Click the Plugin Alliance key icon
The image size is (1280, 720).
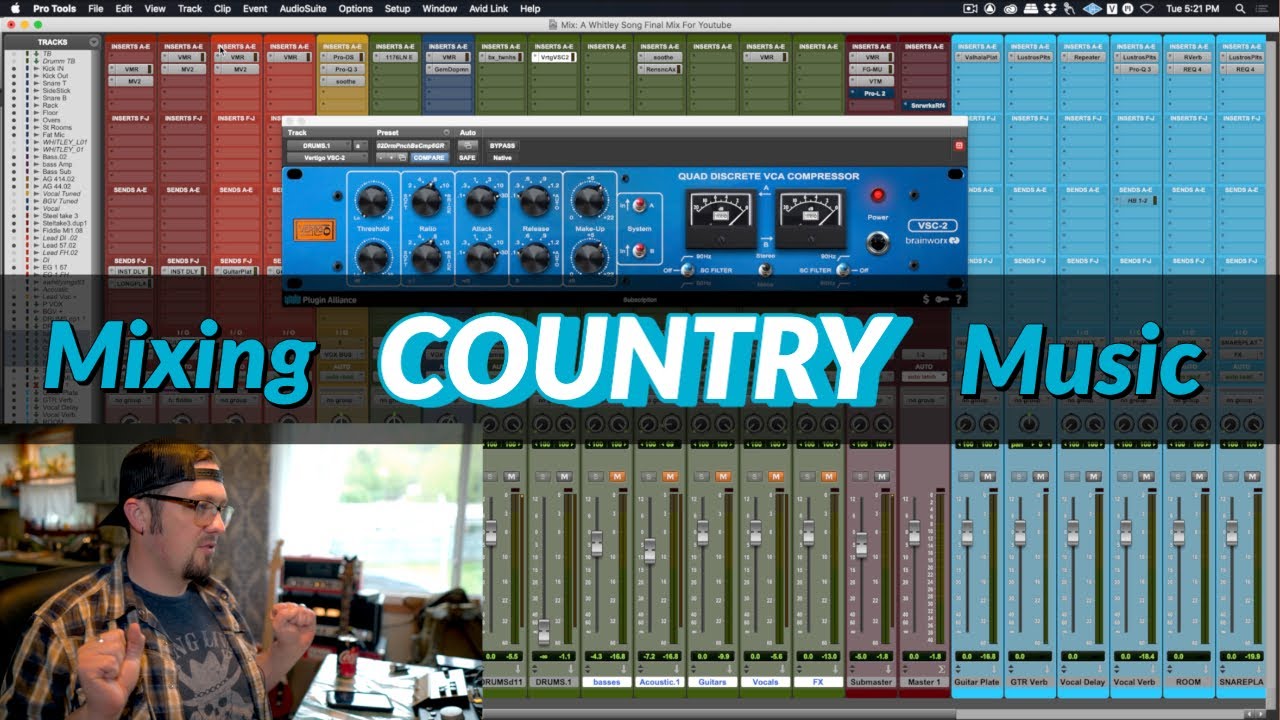coord(941,299)
